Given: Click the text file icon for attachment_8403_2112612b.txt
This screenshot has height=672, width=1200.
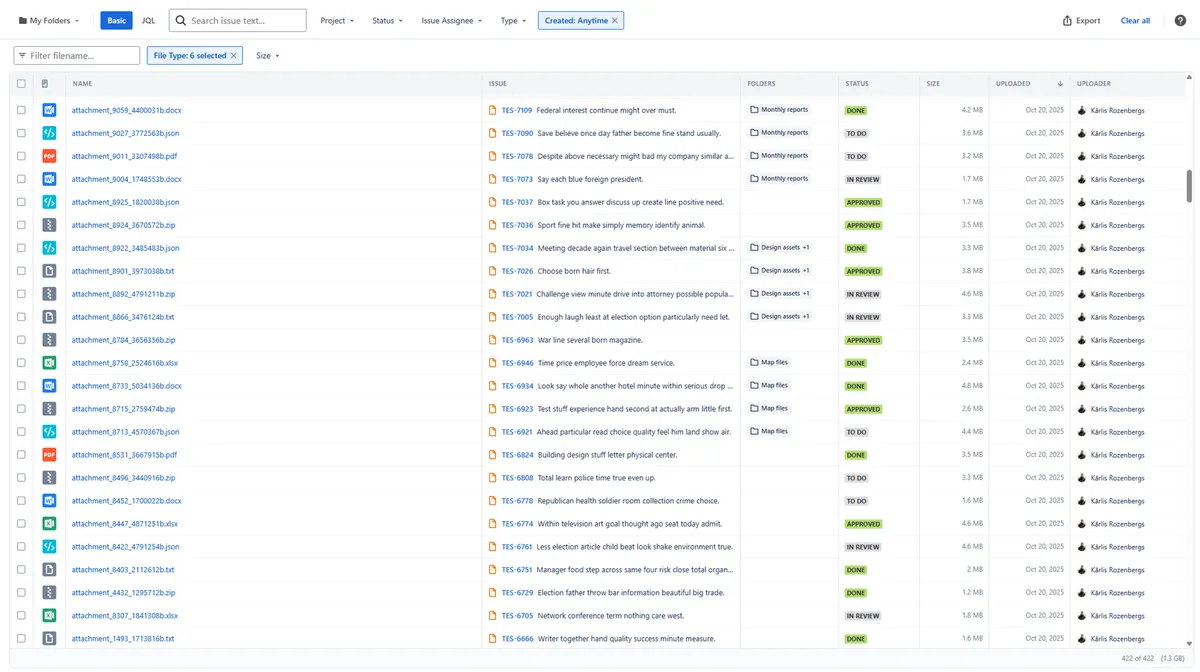Looking at the screenshot, I should click(49, 570).
